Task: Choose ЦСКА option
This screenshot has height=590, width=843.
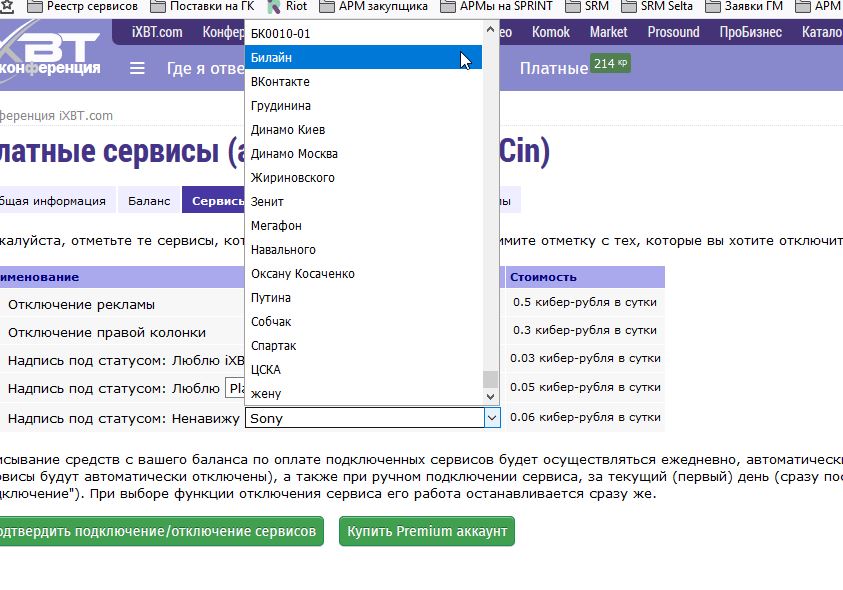Action: click(363, 369)
